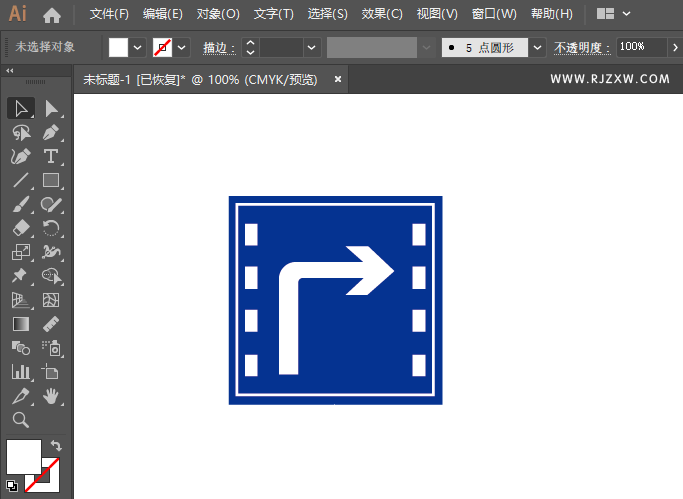Image resolution: width=683 pixels, height=499 pixels.
Task: Pick the Rectangle tool
Action: coord(51,181)
